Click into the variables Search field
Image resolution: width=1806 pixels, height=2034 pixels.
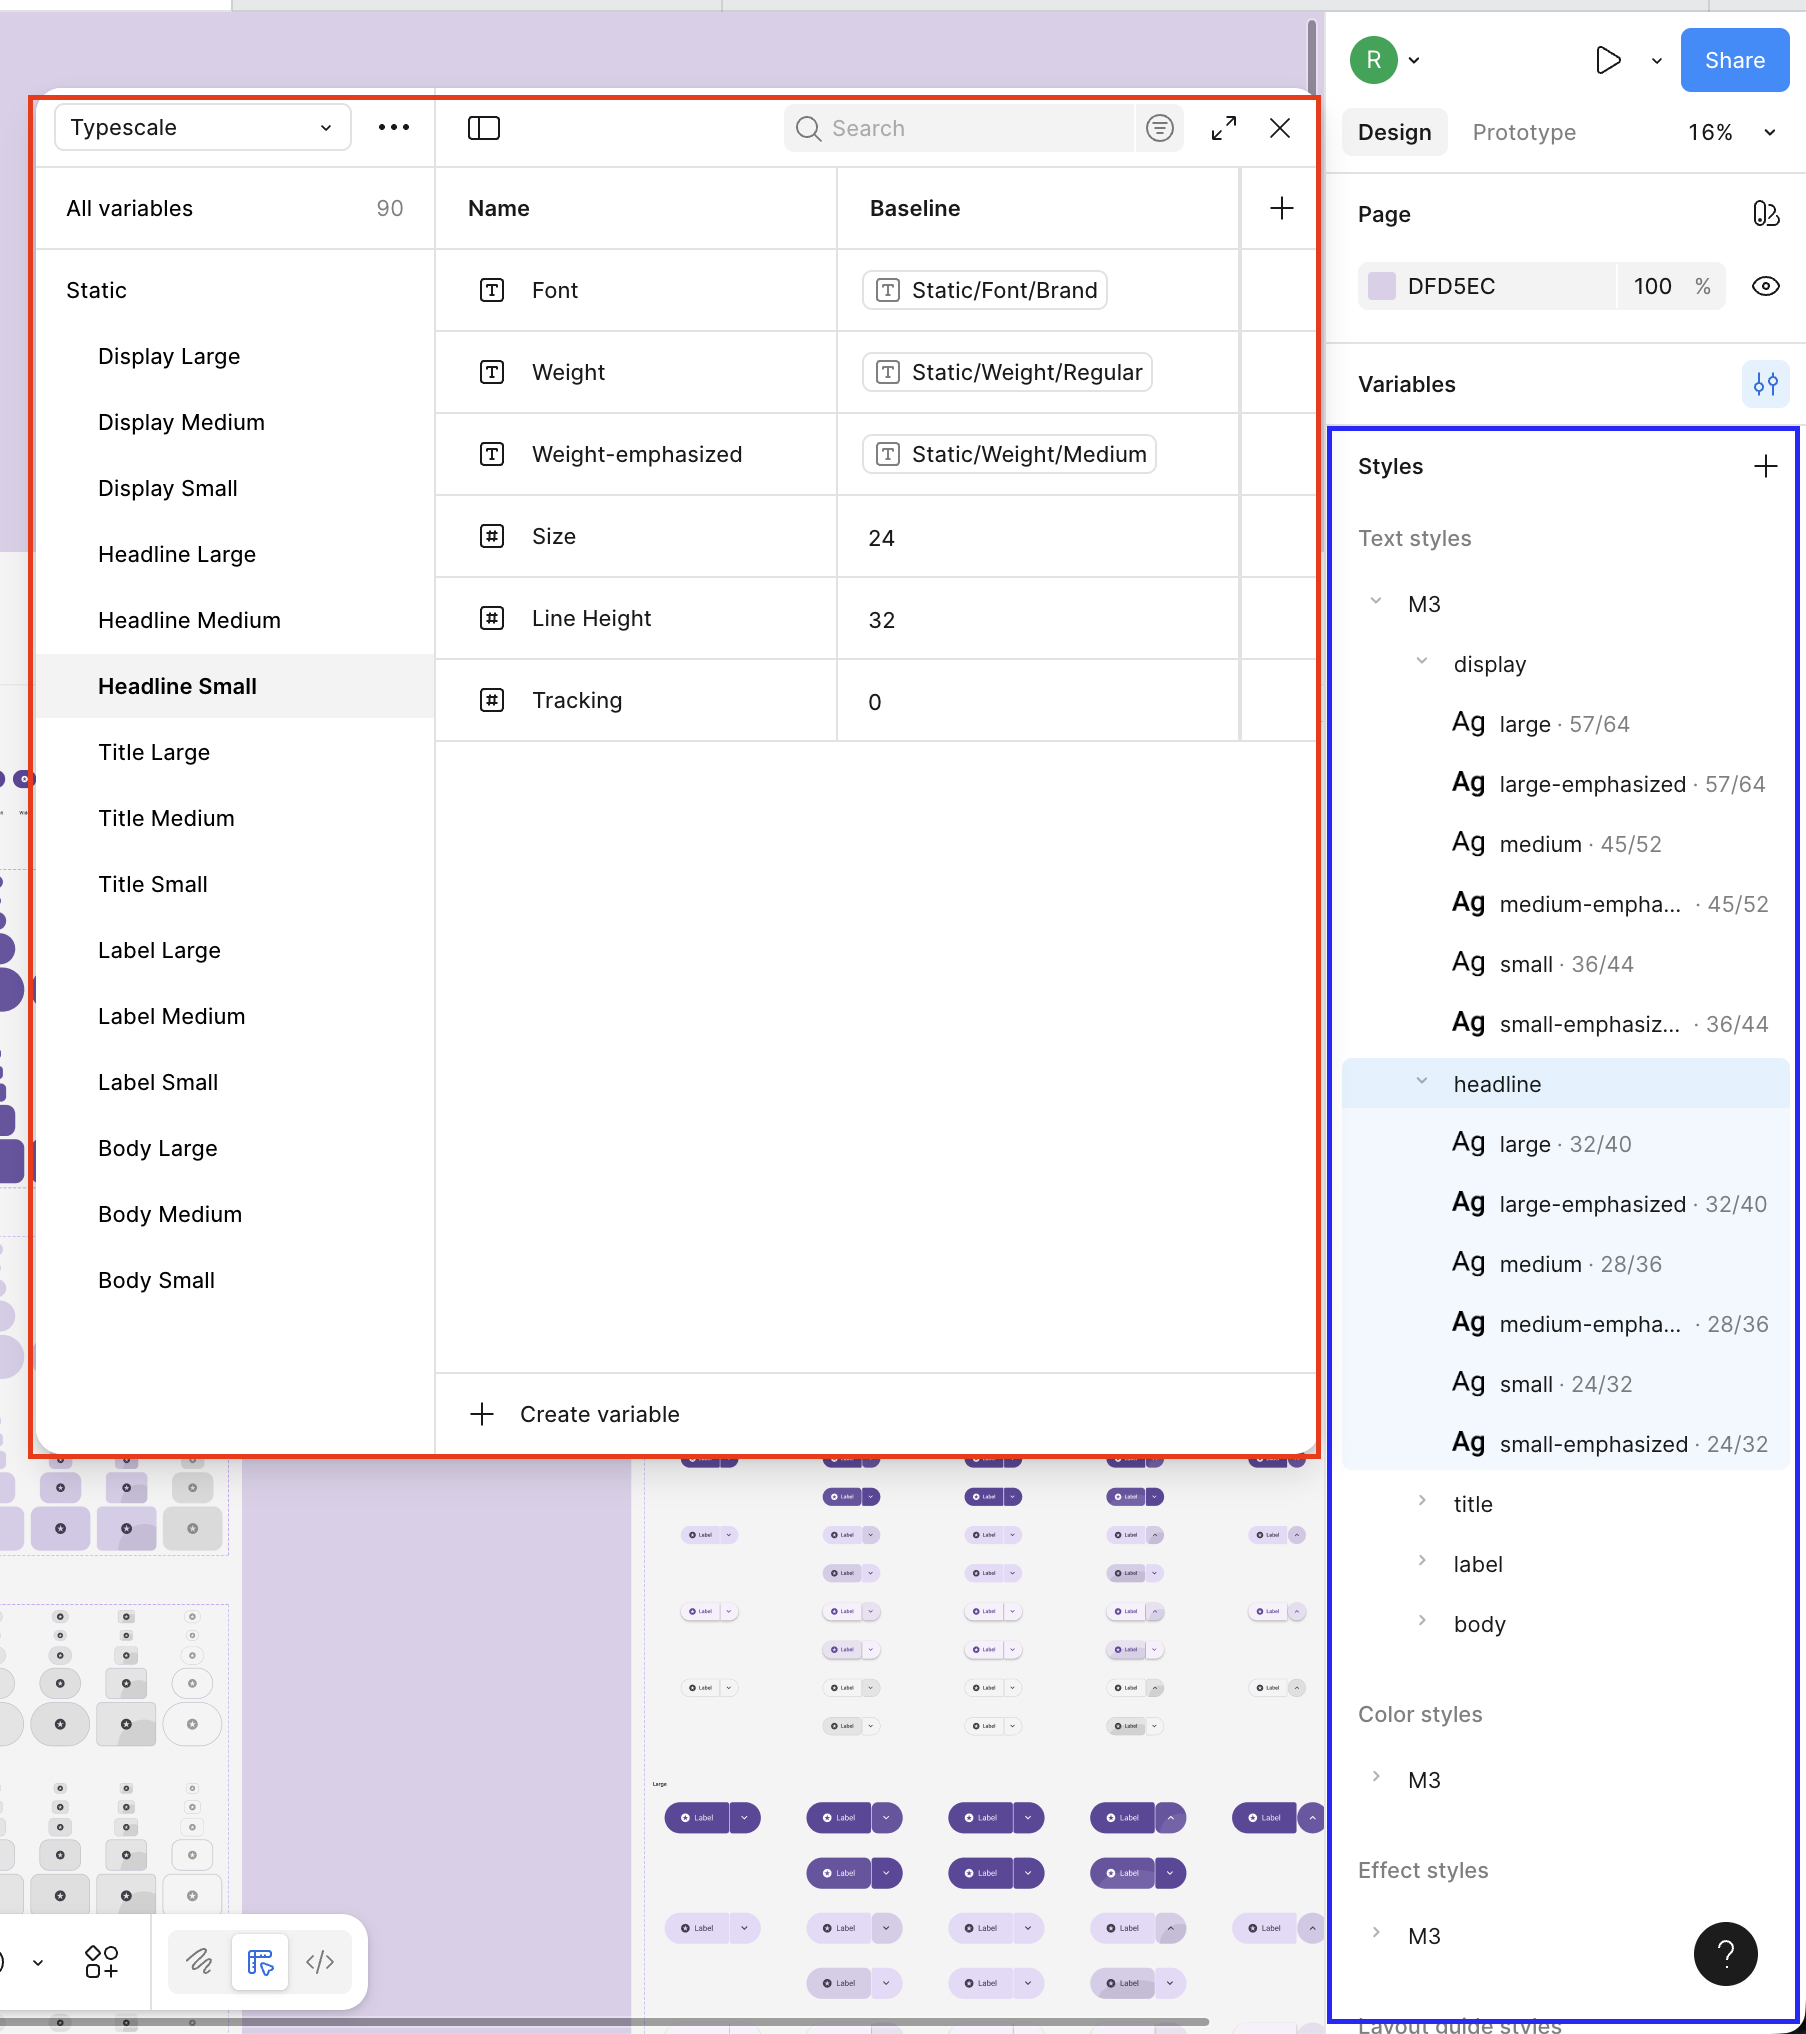tap(960, 128)
